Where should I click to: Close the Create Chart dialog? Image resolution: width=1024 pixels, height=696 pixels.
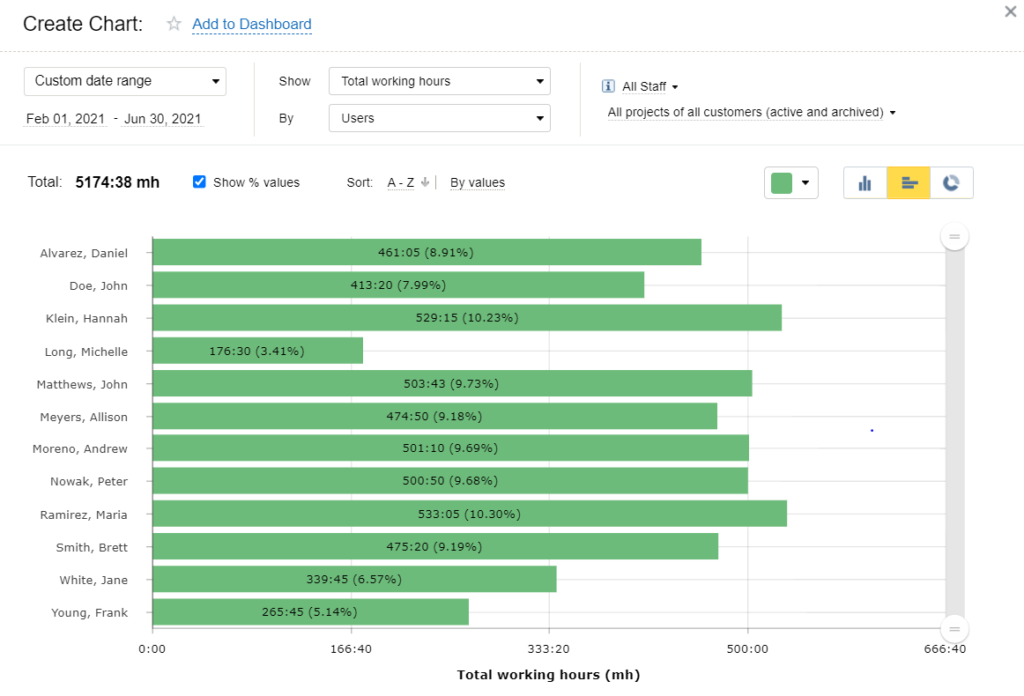pos(1009,12)
